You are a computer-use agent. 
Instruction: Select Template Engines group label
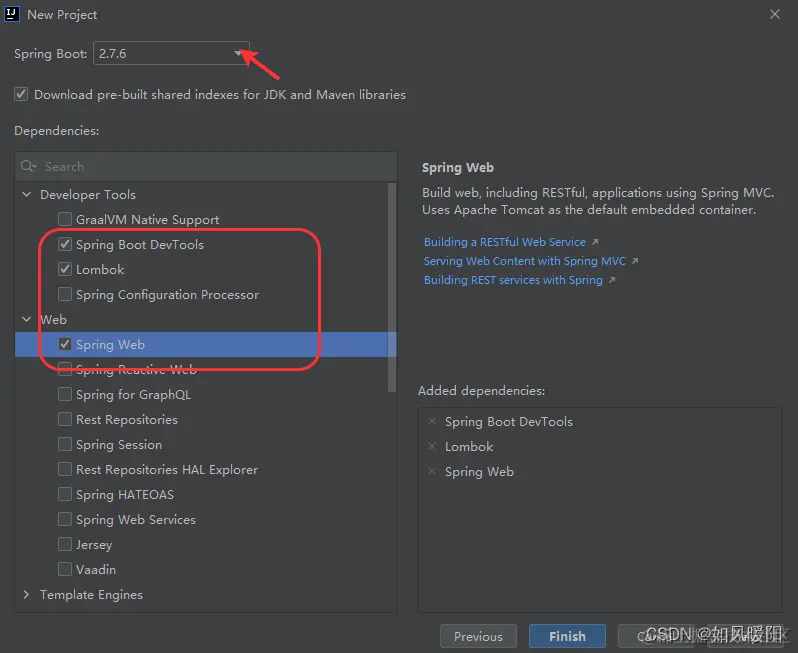91,594
